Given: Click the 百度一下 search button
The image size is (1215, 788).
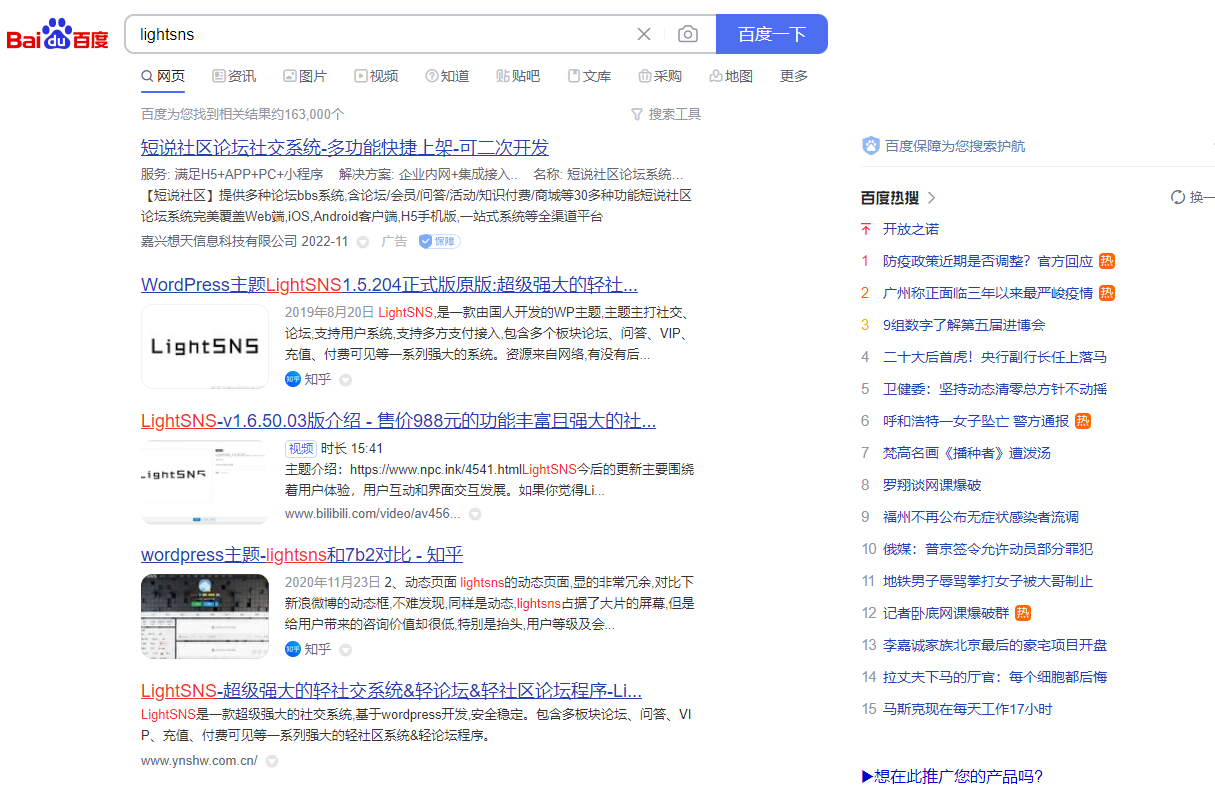Looking at the screenshot, I should tap(772, 34).
